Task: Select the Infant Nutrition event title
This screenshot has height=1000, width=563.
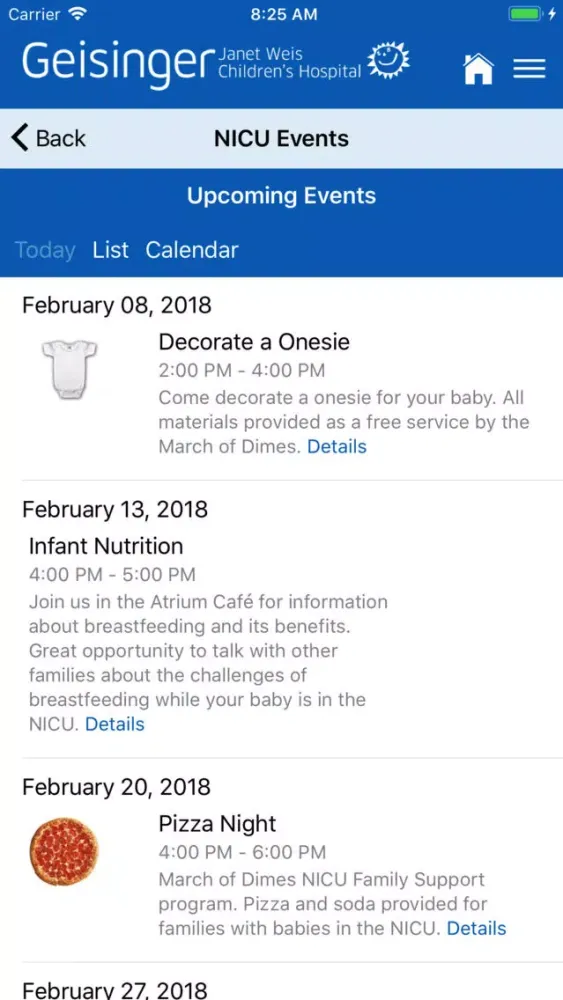Action: (x=106, y=546)
